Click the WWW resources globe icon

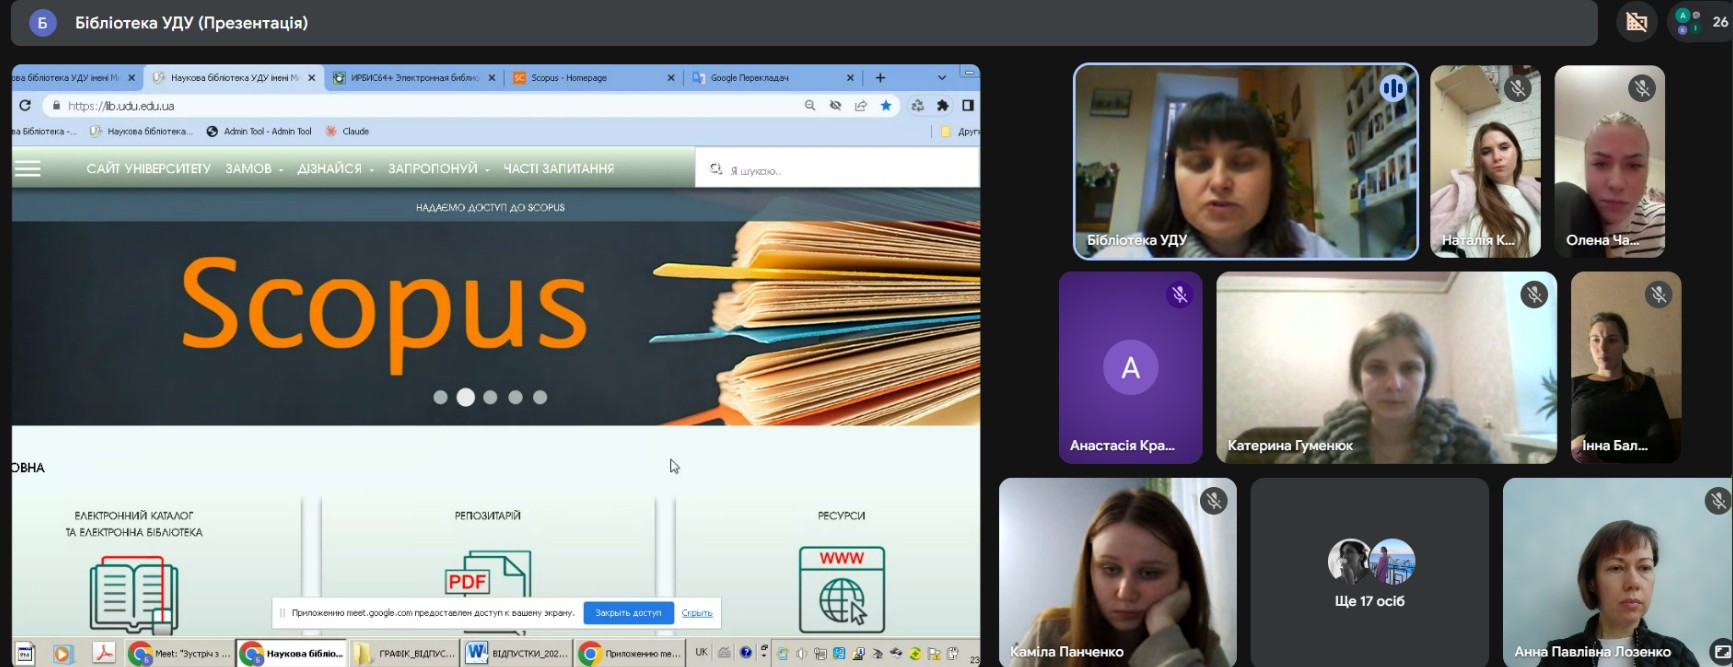tap(841, 589)
